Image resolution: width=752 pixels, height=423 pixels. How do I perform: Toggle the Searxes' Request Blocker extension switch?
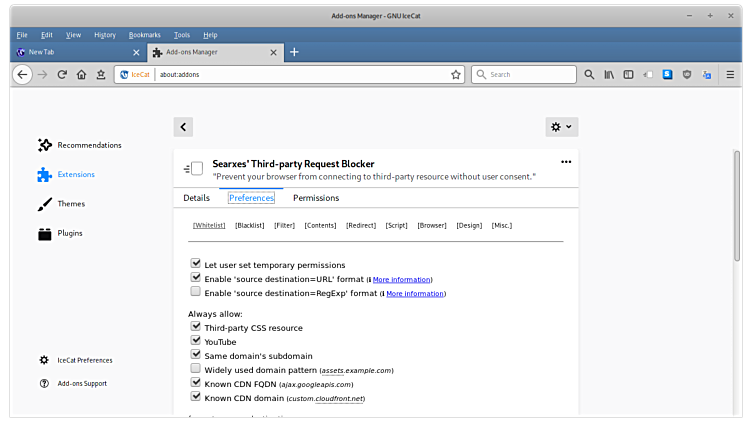(194, 168)
